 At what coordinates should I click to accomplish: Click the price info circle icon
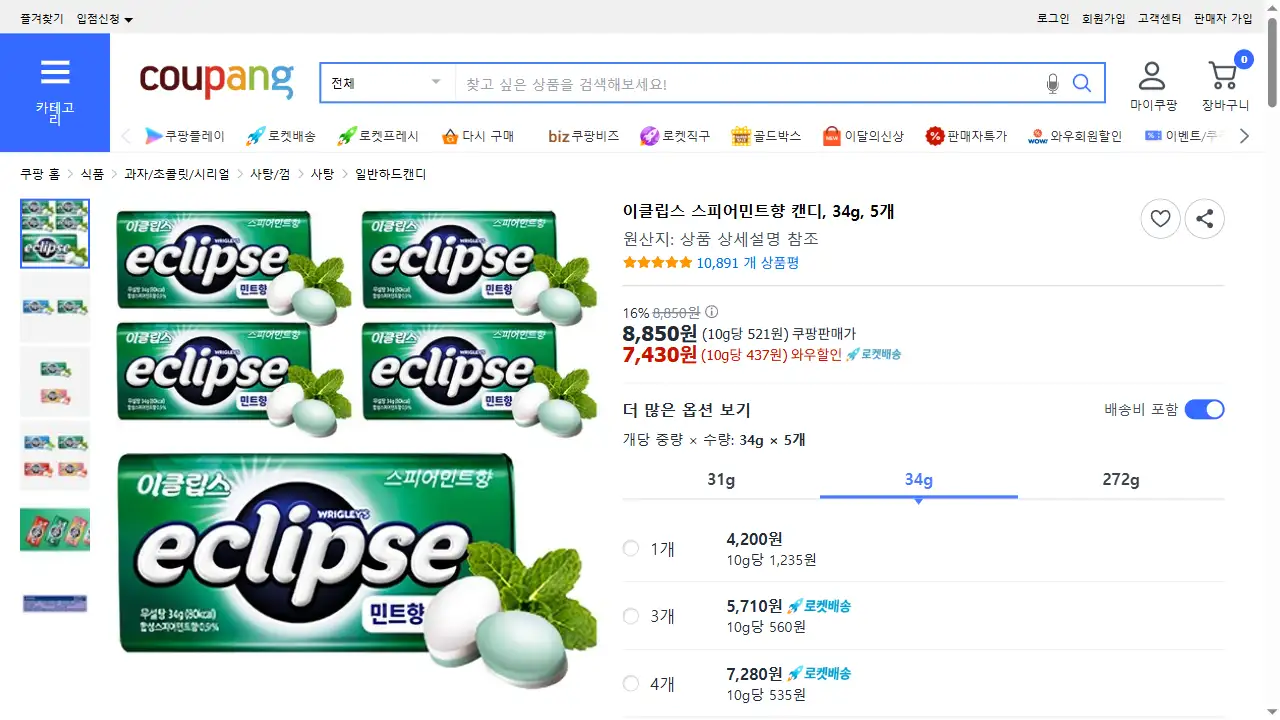pos(711,312)
